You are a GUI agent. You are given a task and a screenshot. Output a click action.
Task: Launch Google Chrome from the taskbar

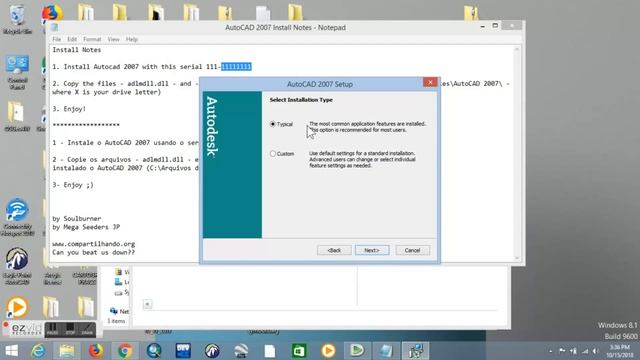click(125, 351)
